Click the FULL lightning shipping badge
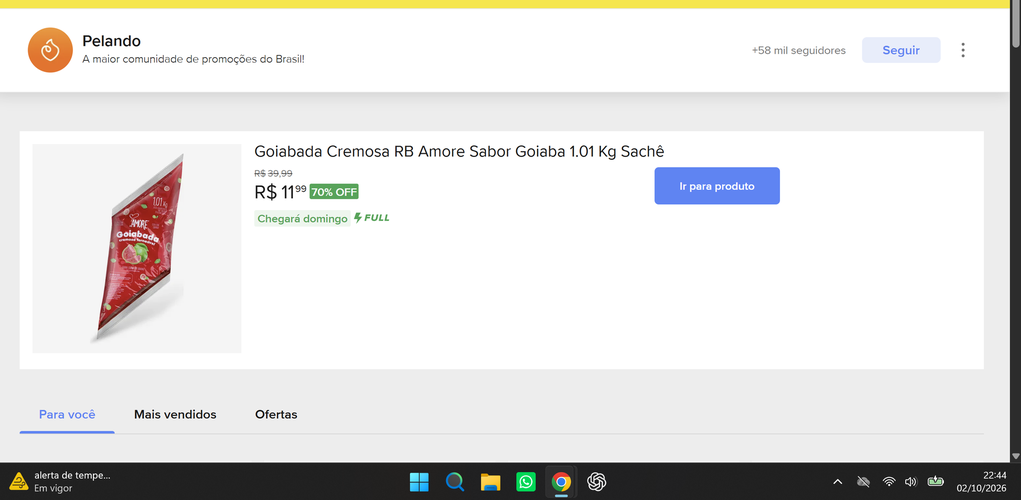This screenshot has width=1021, height=500. [372, 218]
